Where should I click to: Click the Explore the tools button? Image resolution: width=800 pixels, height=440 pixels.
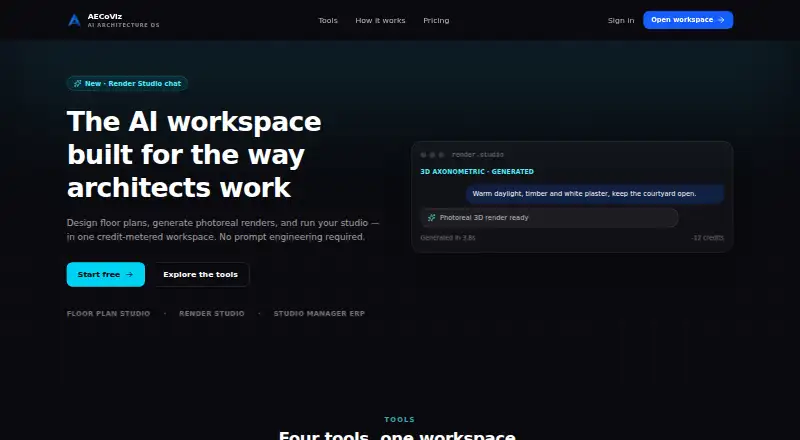201,274
